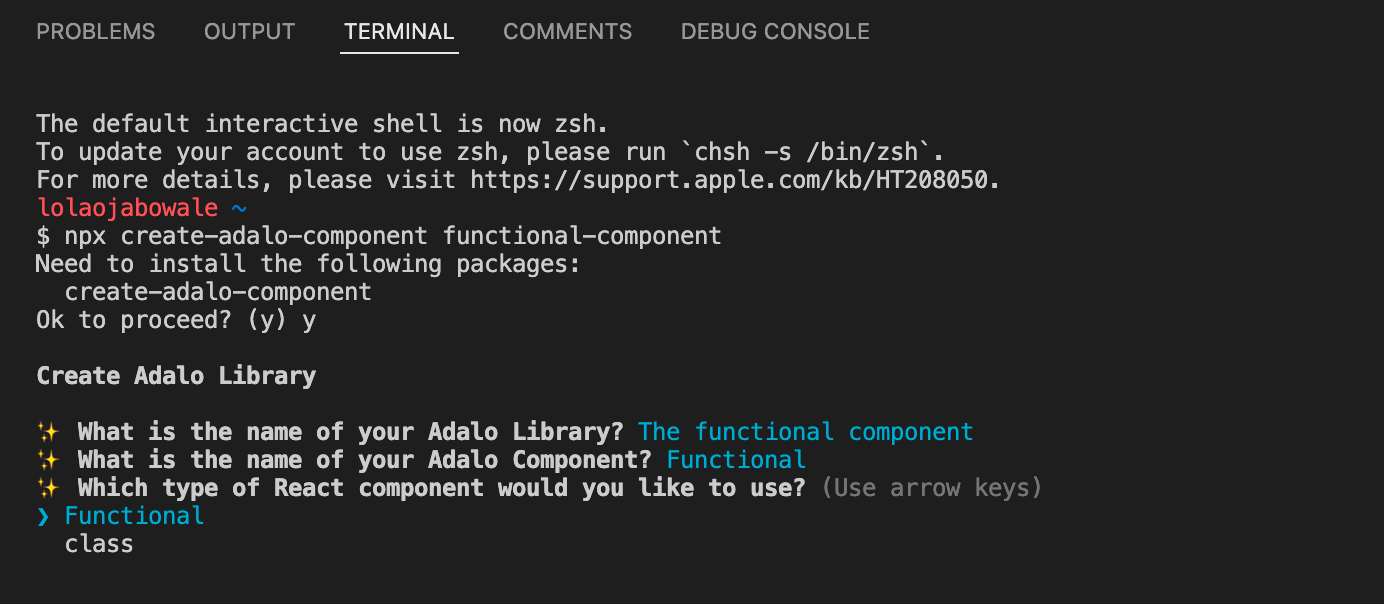Click "The functional component" library name answer
1384x604 pixels.
click(x=805, y=432)
